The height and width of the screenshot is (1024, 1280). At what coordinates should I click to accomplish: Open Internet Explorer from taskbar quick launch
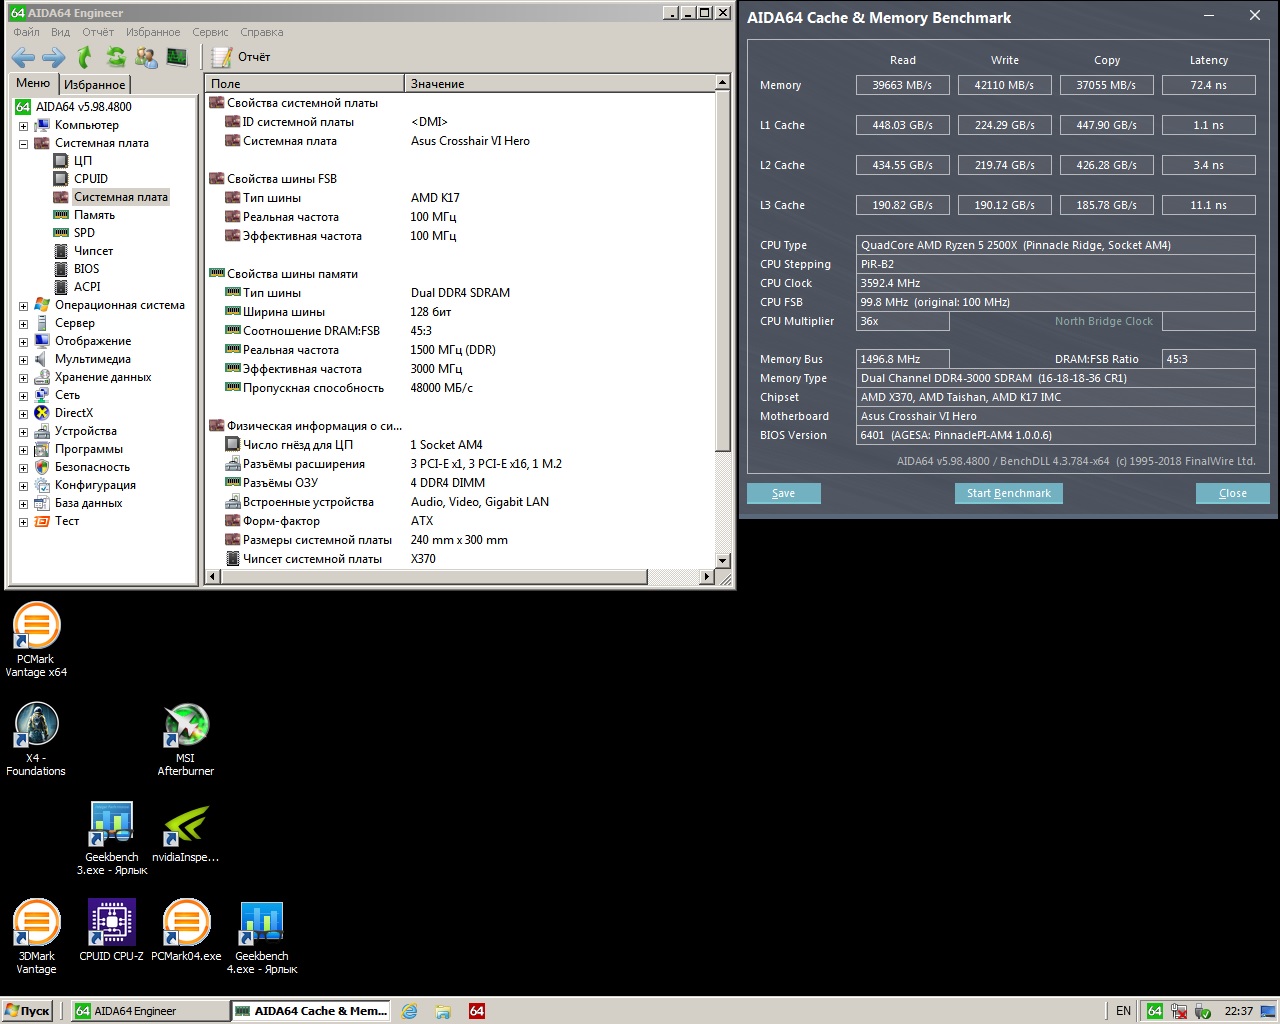point(409,1011)
